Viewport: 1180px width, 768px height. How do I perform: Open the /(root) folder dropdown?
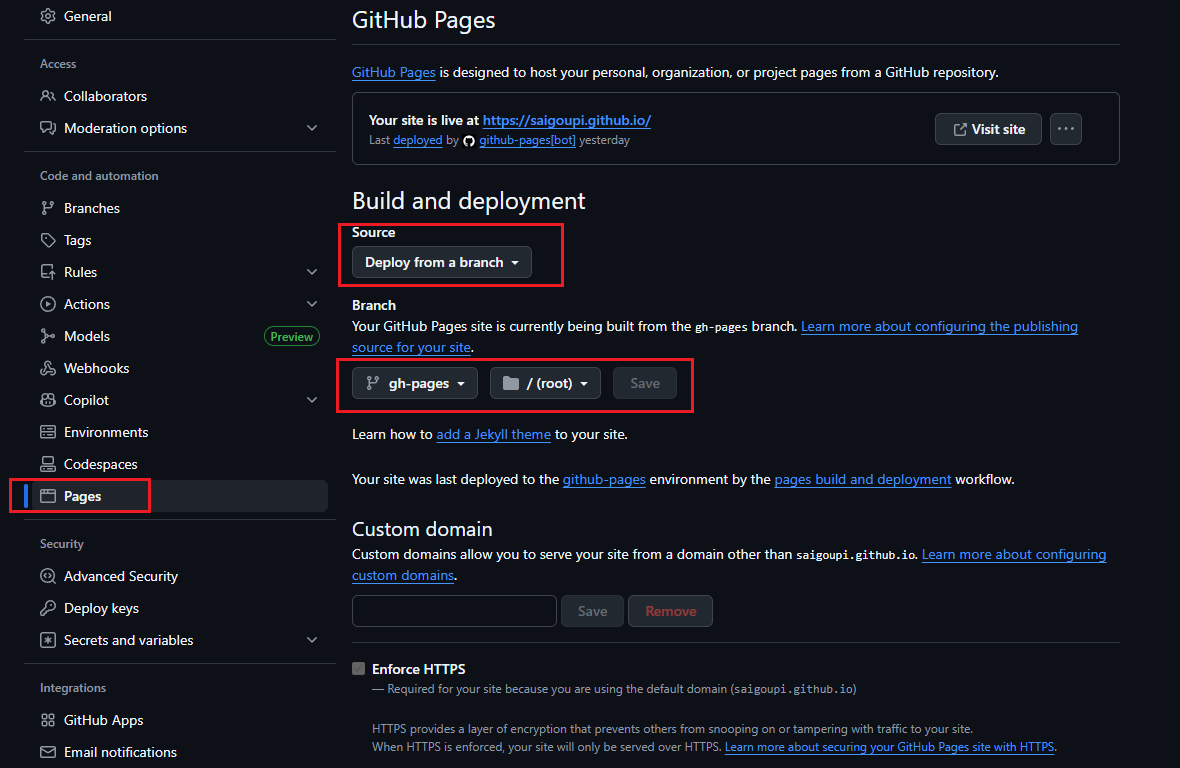tap(545, 382)
